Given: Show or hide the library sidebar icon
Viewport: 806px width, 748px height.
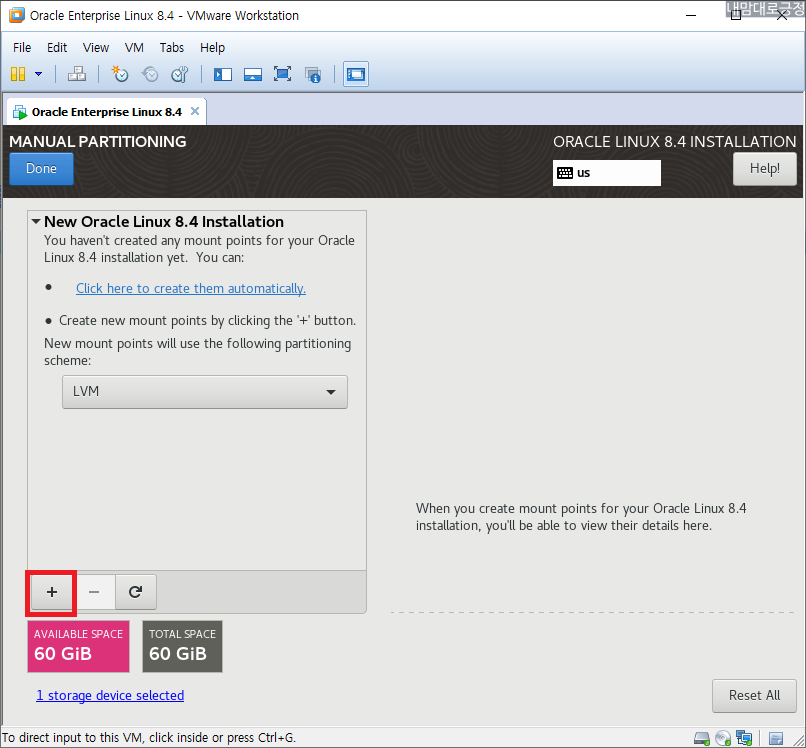Looking at the screenshot, I should tap(223, 75).
